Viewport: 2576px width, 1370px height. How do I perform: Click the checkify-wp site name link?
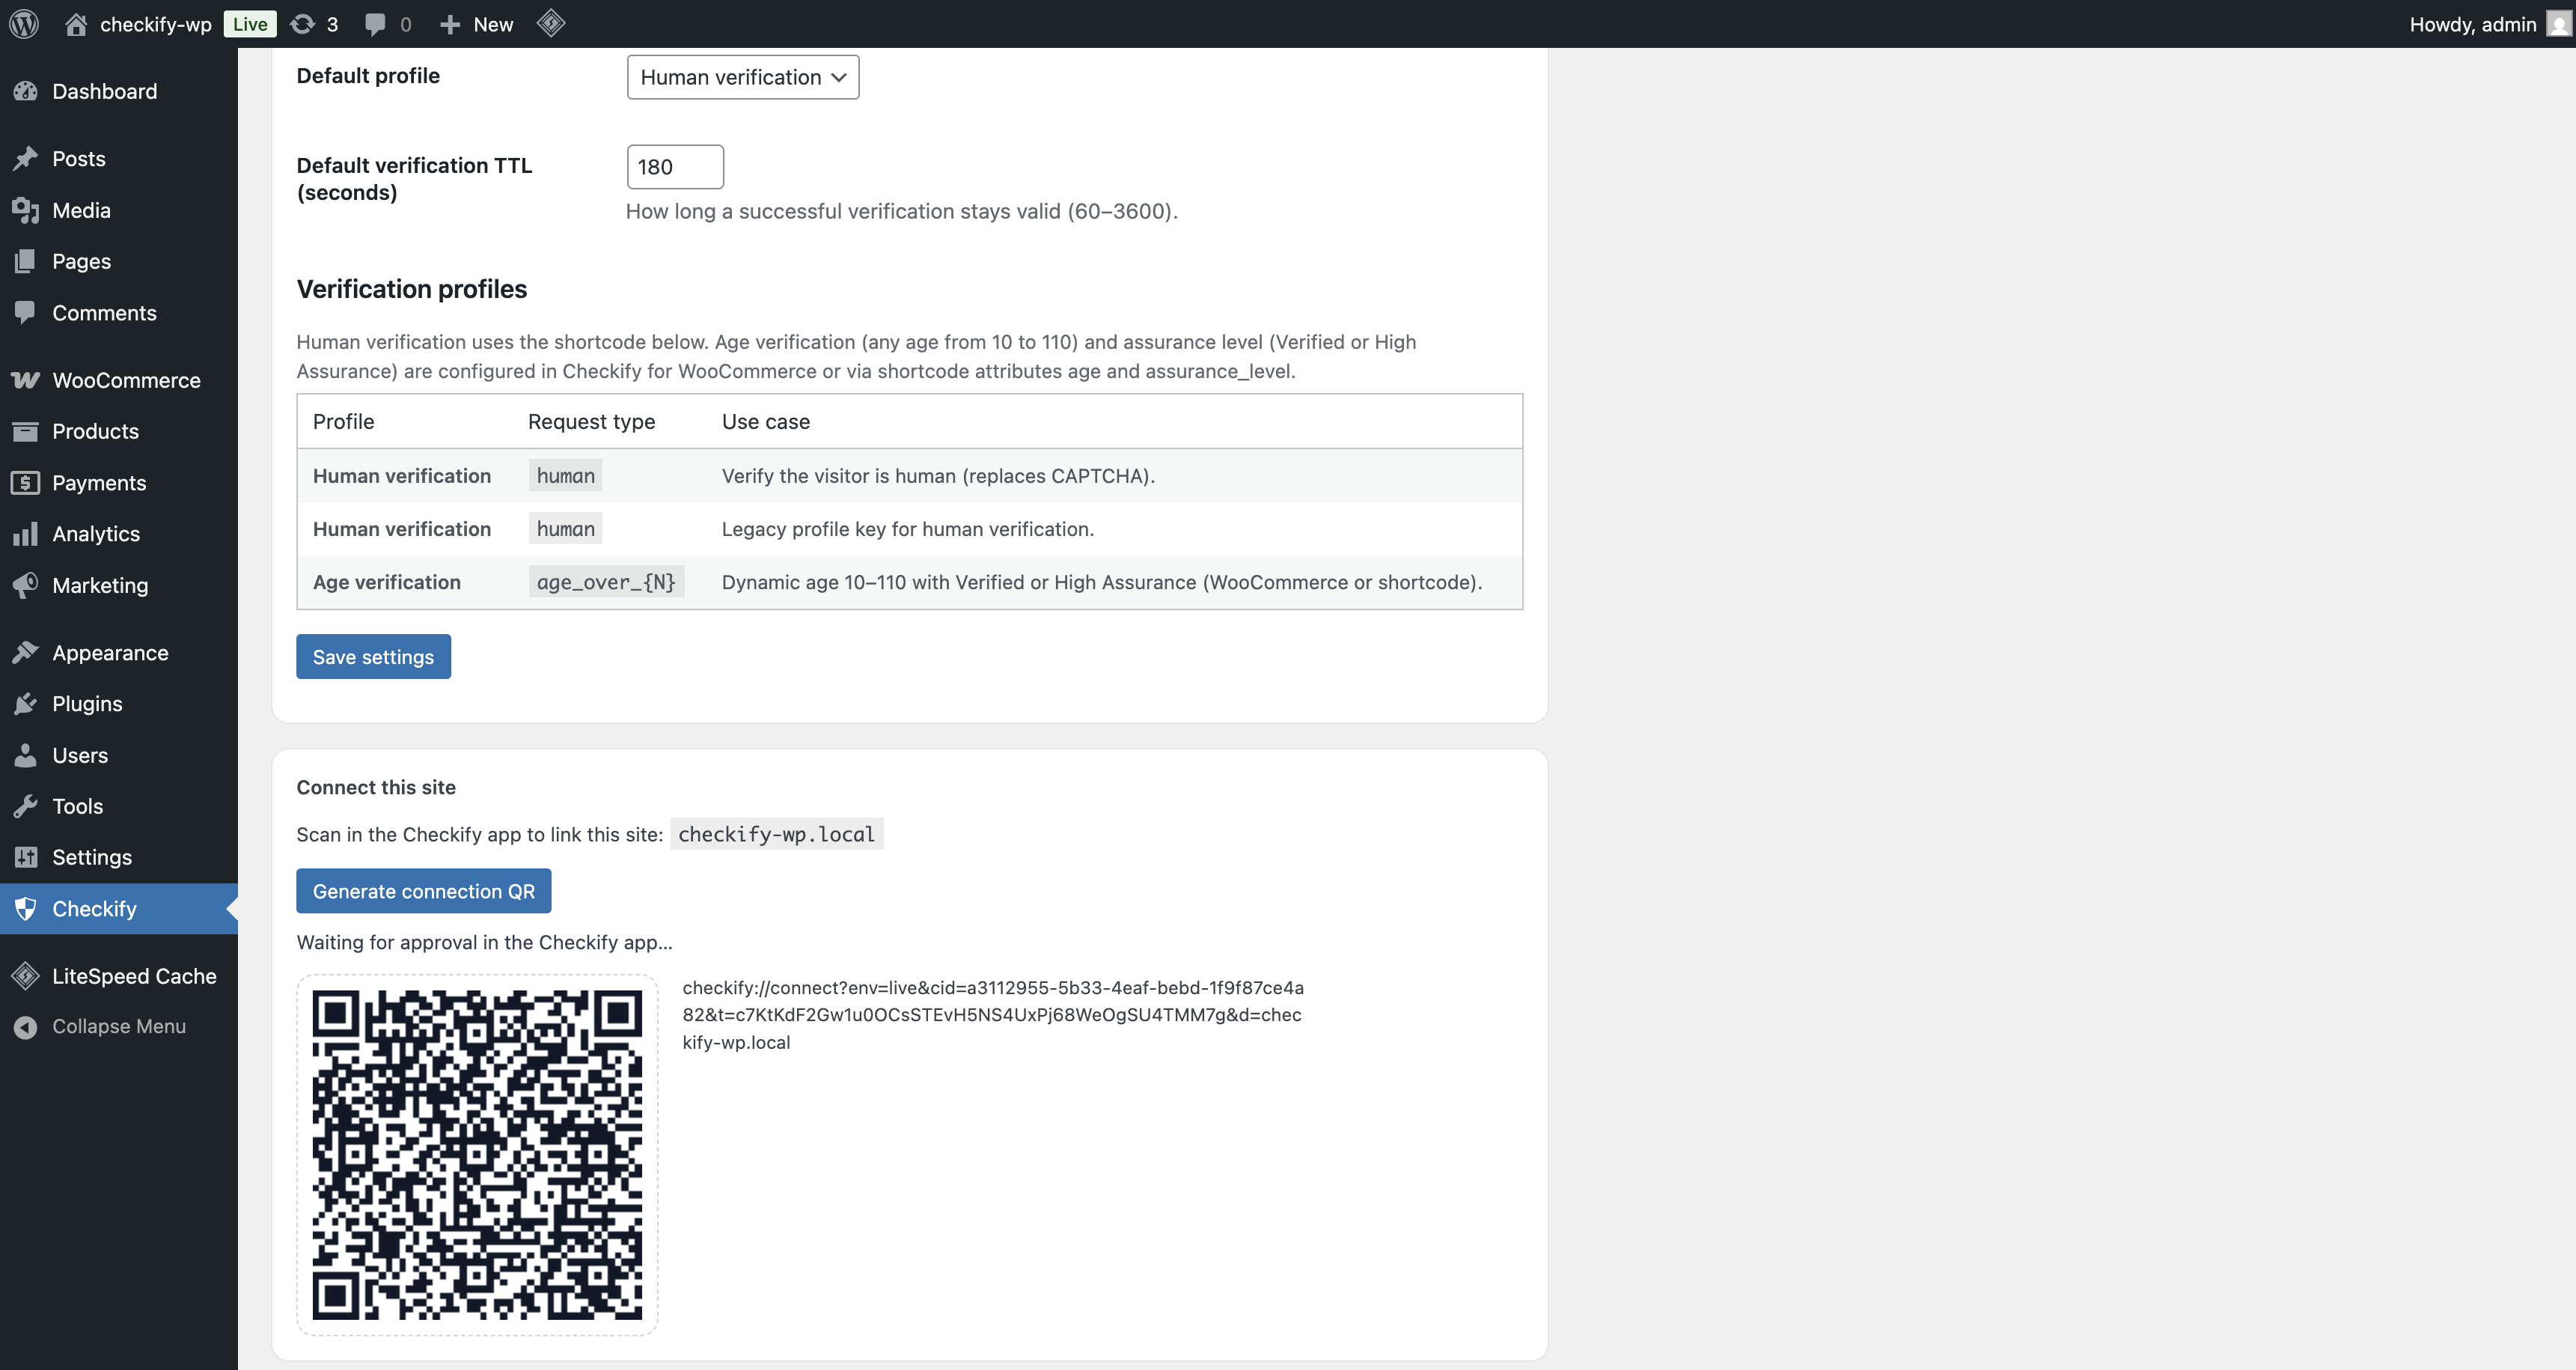tap(156, 24)
